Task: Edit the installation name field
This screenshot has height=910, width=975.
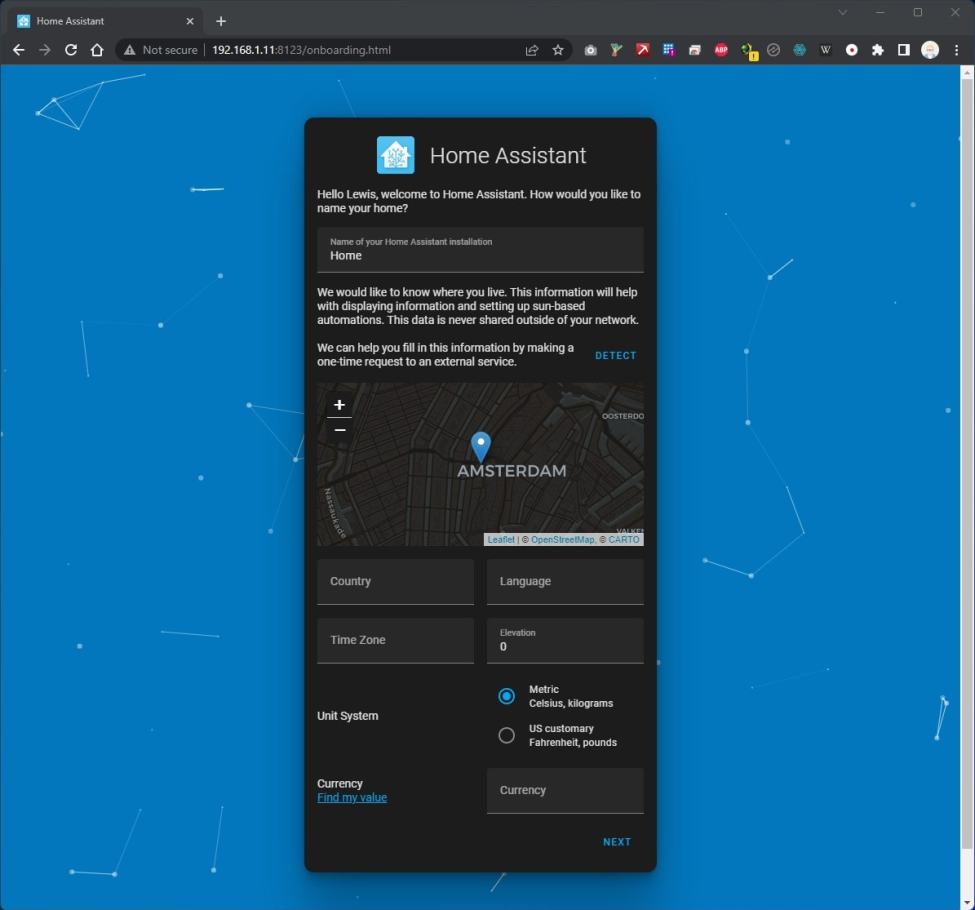Action: [480, 249]
